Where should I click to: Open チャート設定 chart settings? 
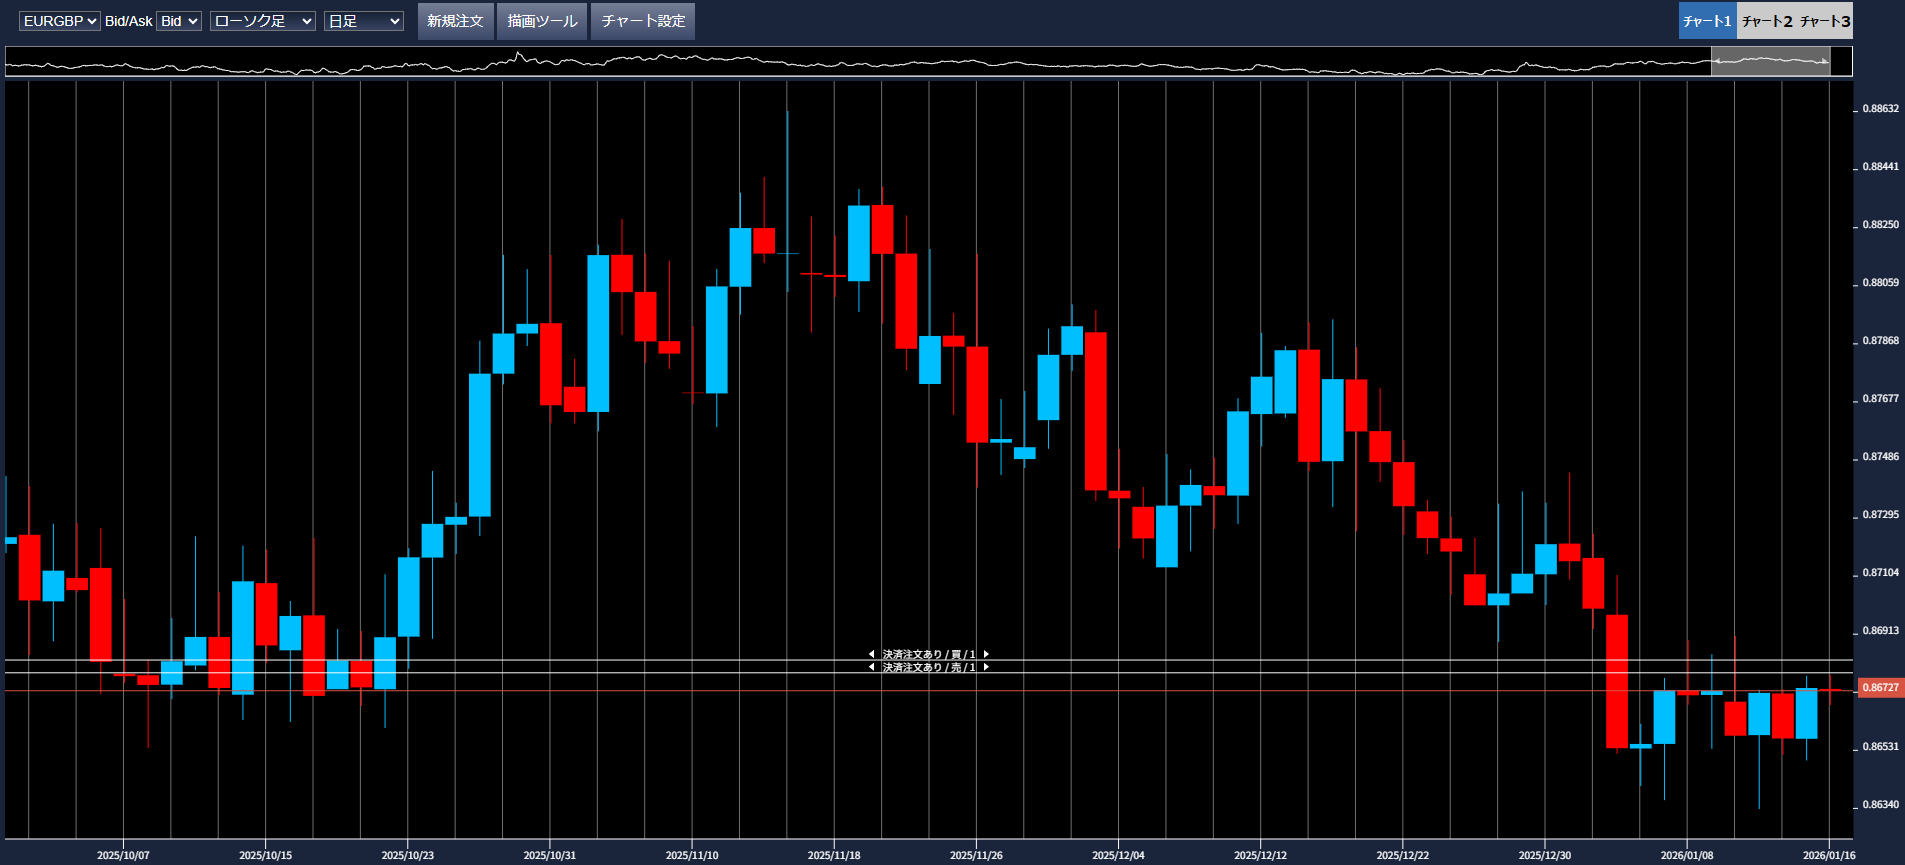pos(643,21)
